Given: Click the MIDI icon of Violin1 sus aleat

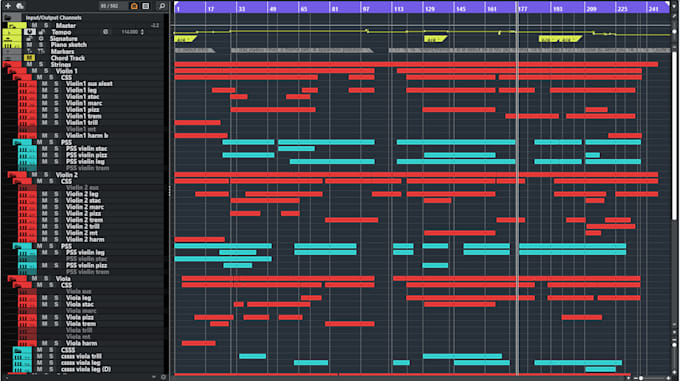Looking at the screenshot, I should pyautogui.click(x=27, y=84).
